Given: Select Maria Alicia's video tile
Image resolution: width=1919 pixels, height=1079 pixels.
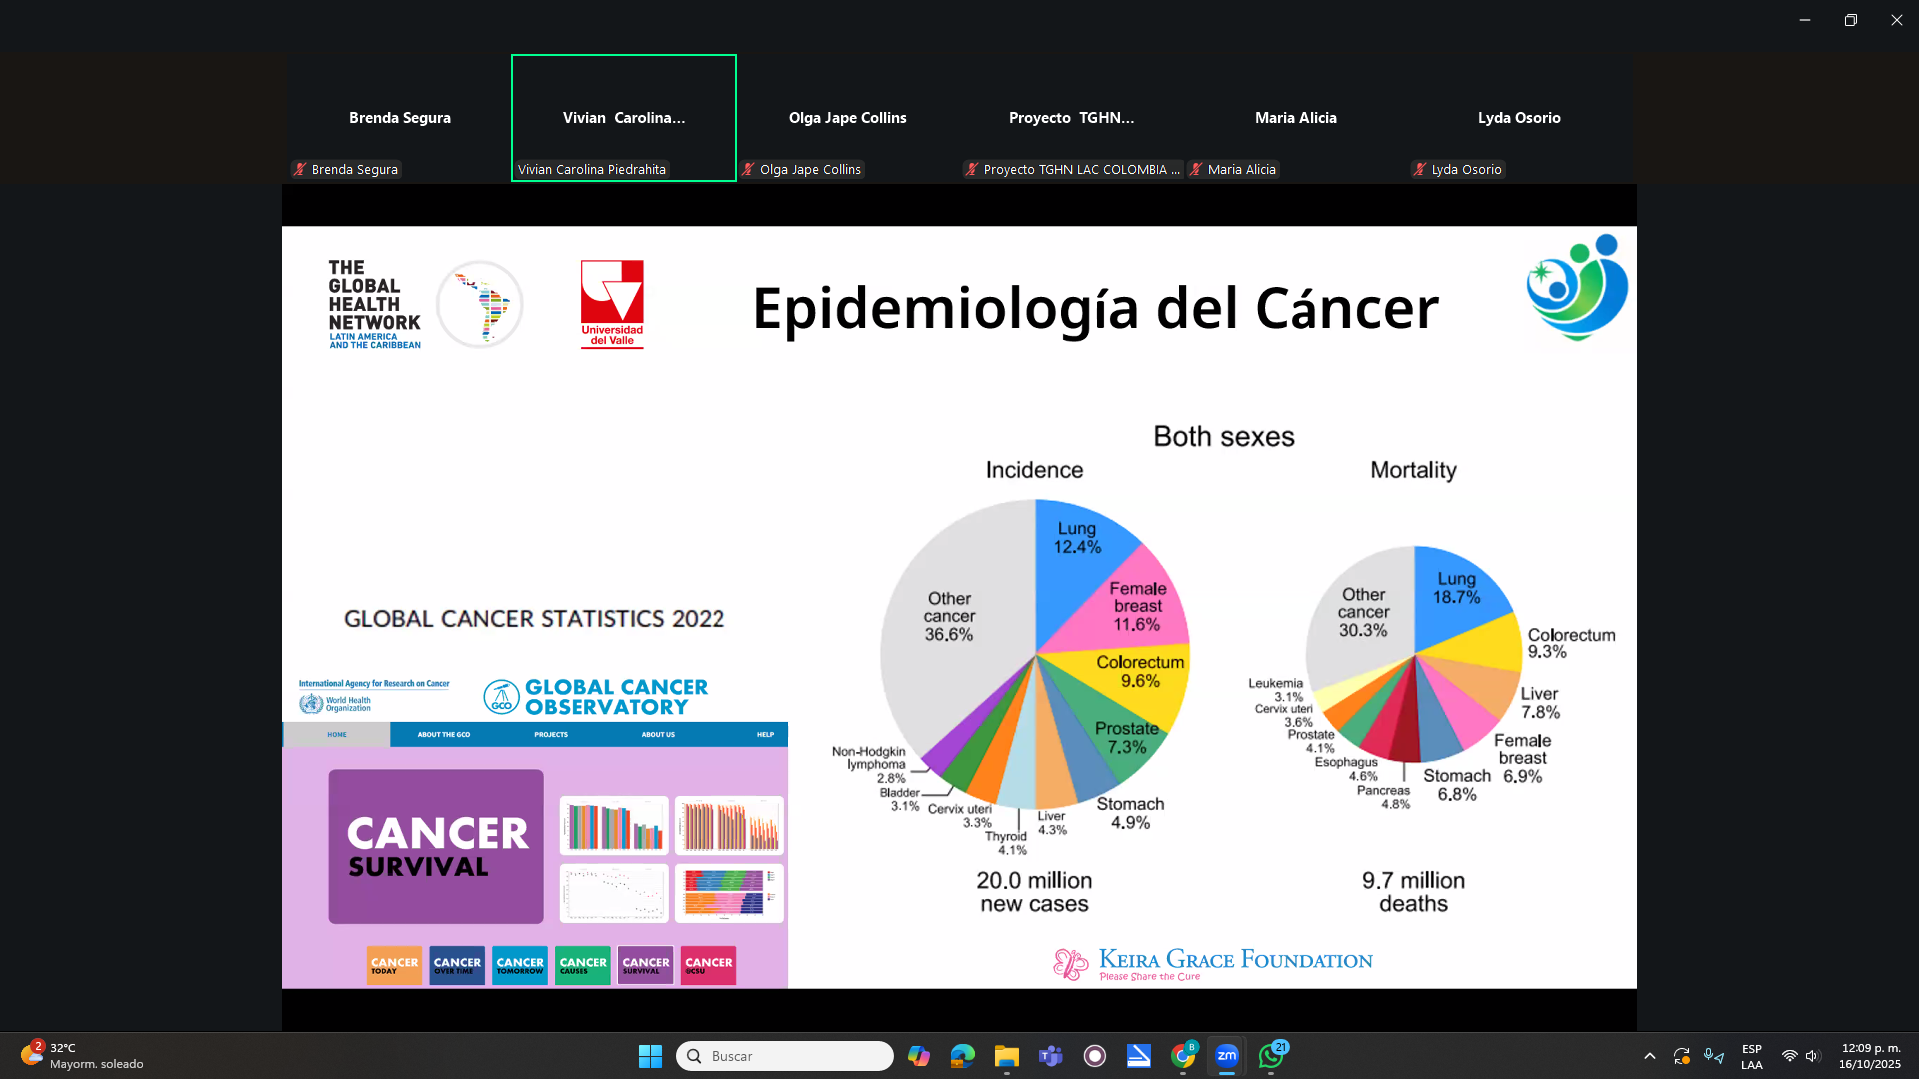Looking at the screenshot, I should 1295,117.
